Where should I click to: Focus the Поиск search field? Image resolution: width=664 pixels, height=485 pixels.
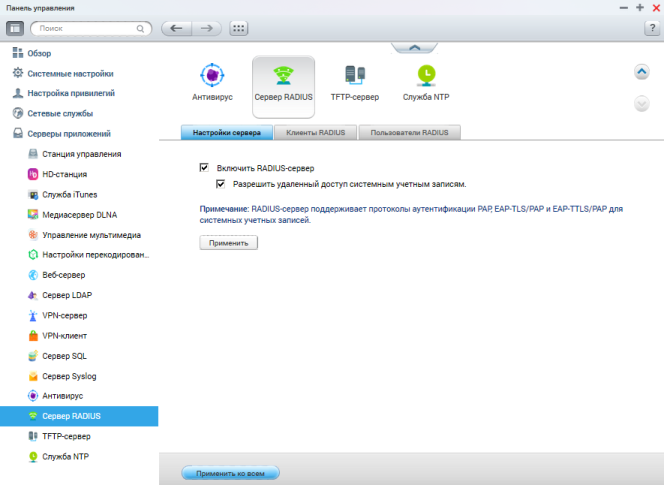(91, 28)
